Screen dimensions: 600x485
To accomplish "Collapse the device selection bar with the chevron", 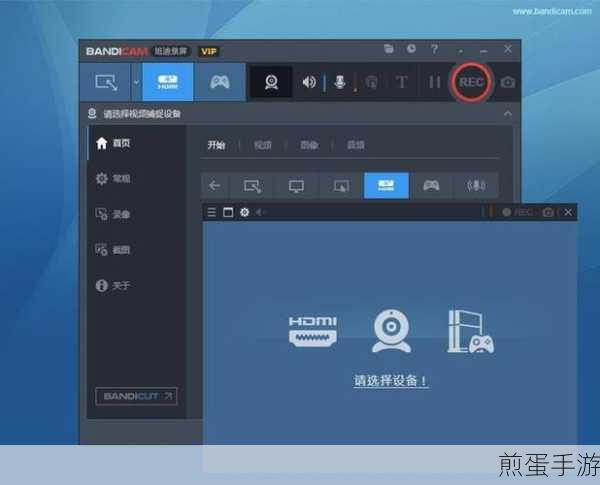I will 508,114.
